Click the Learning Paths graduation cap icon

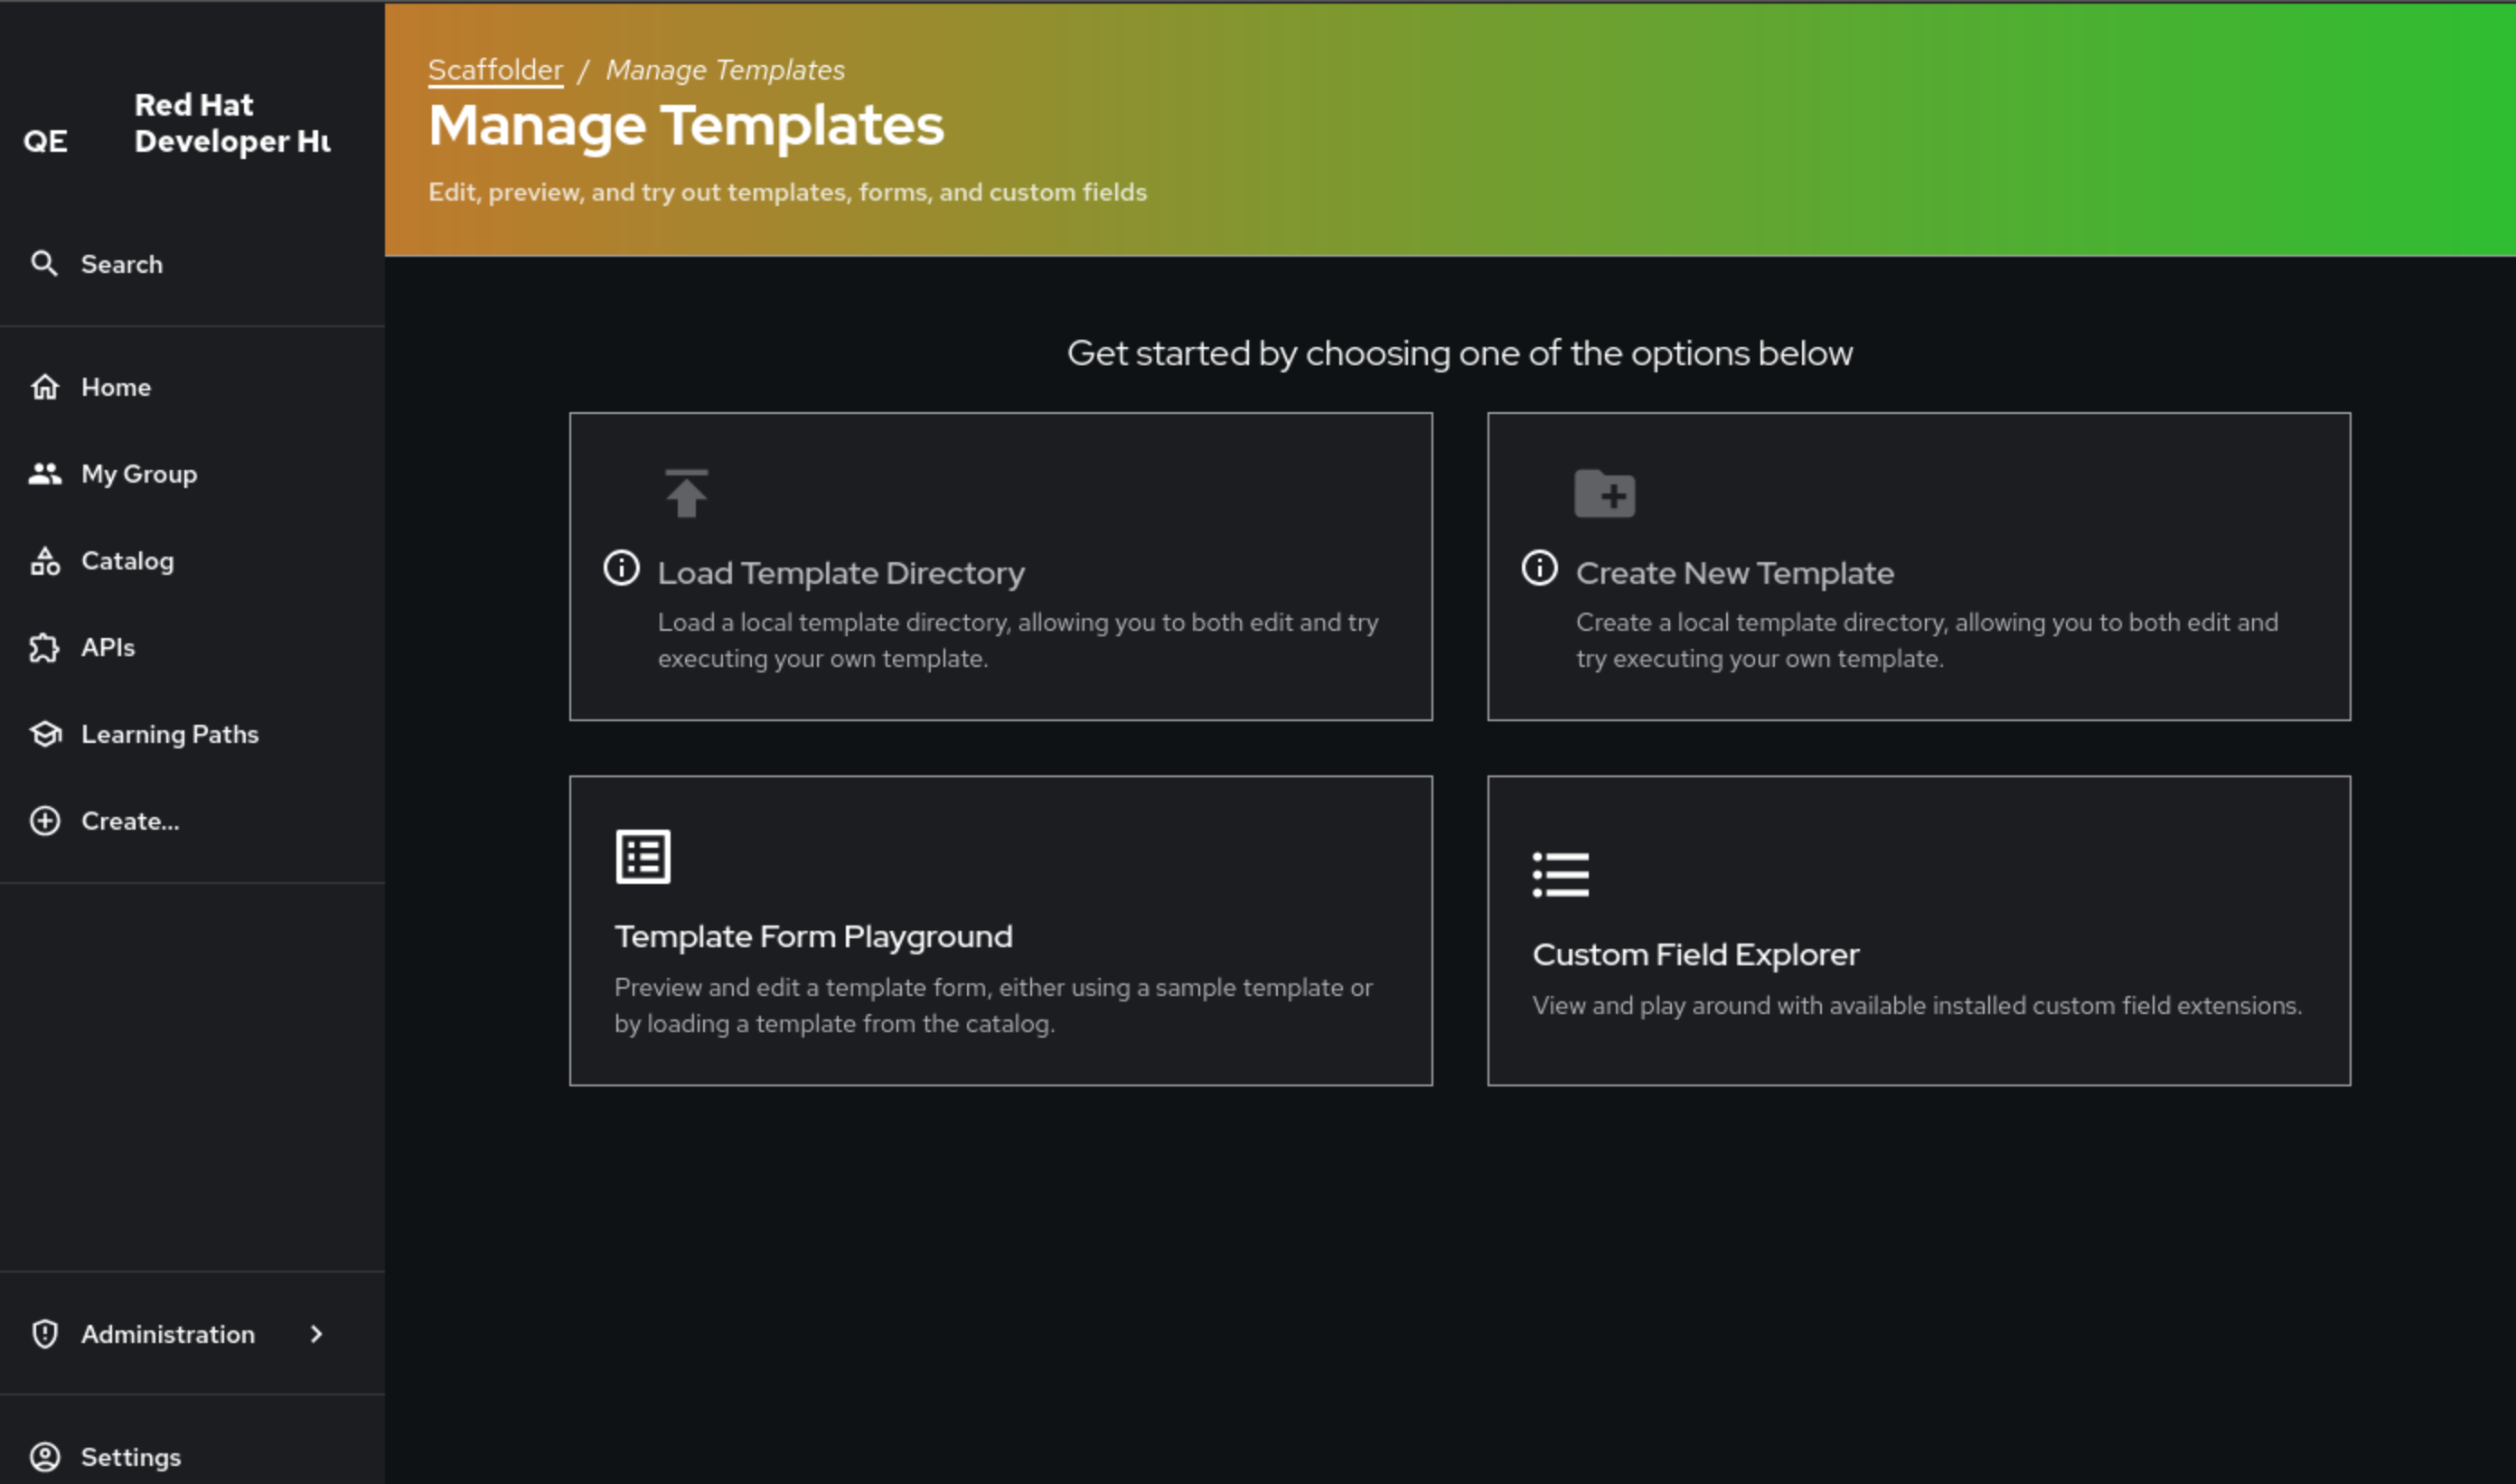(x=45, y=734)
